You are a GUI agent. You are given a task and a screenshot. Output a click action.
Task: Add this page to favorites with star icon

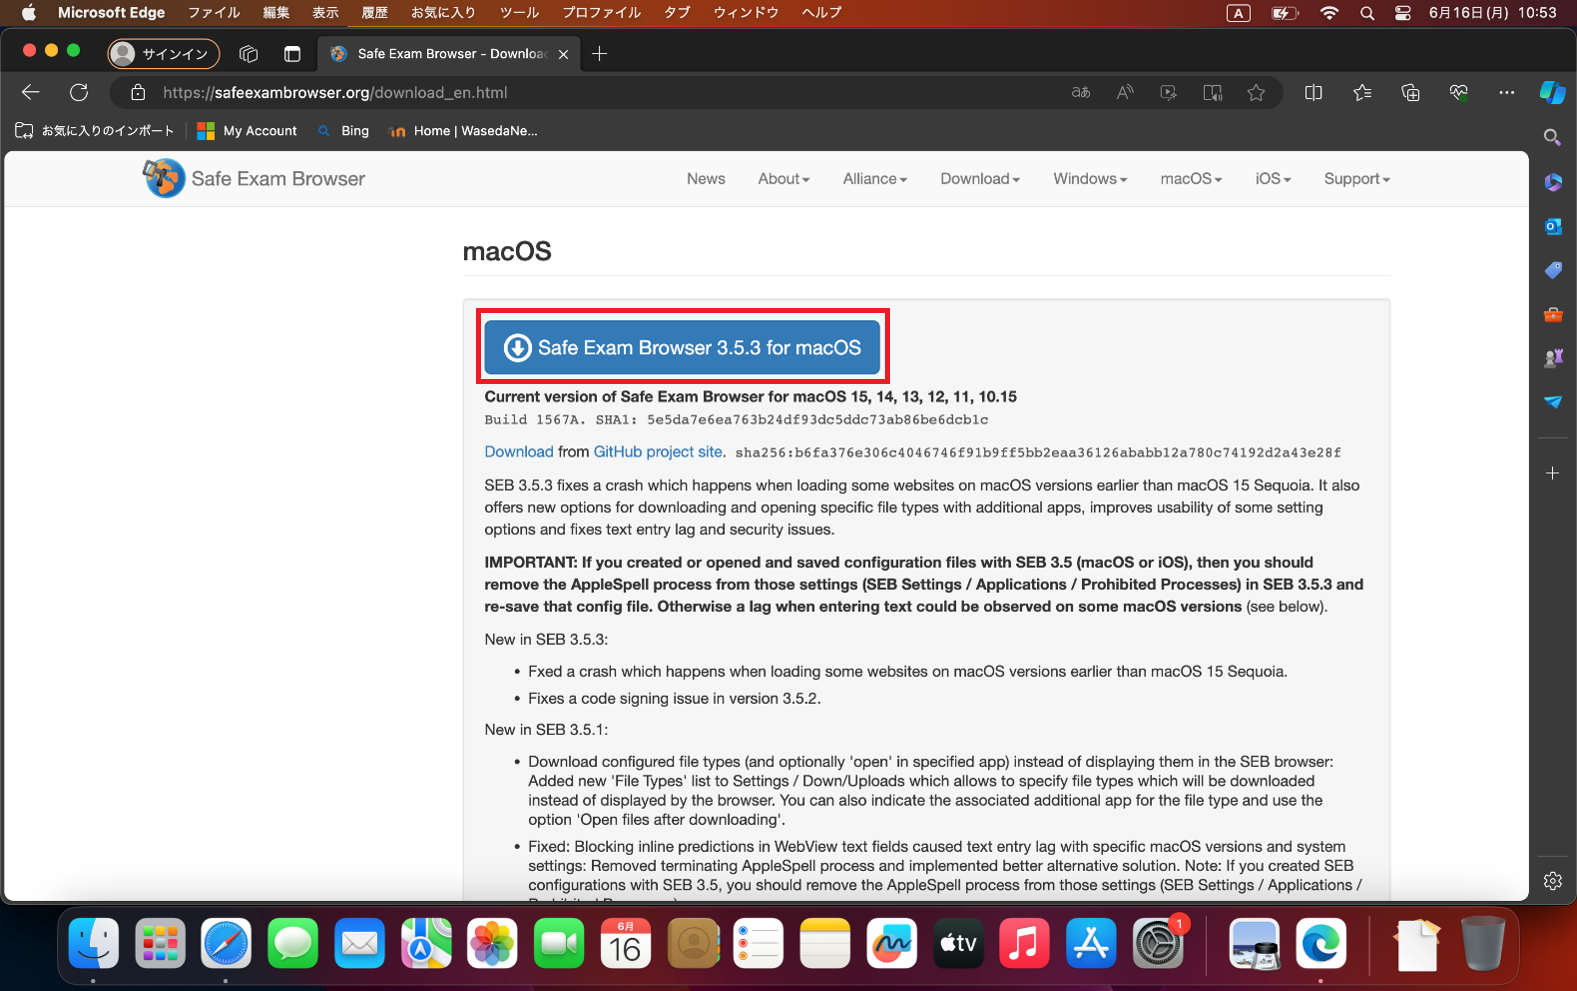click(x=1256, y=93)
